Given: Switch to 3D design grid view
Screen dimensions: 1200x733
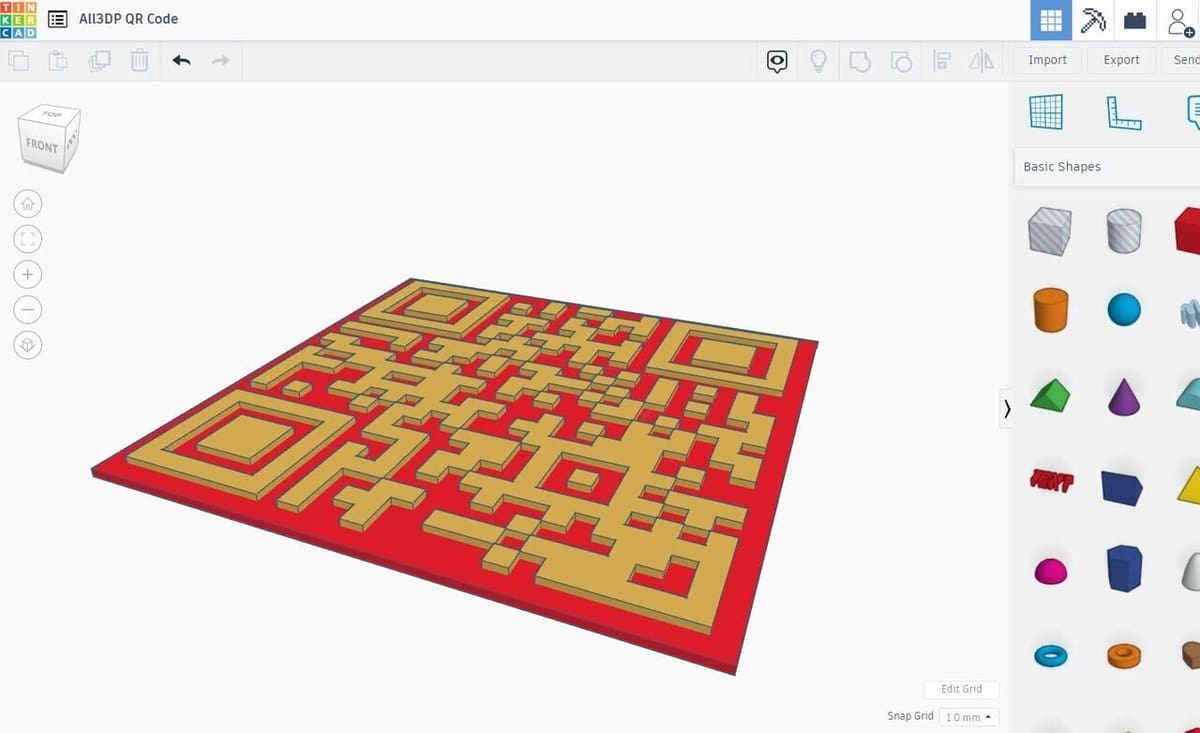Looking at the screenshot, I should 1051,20.
